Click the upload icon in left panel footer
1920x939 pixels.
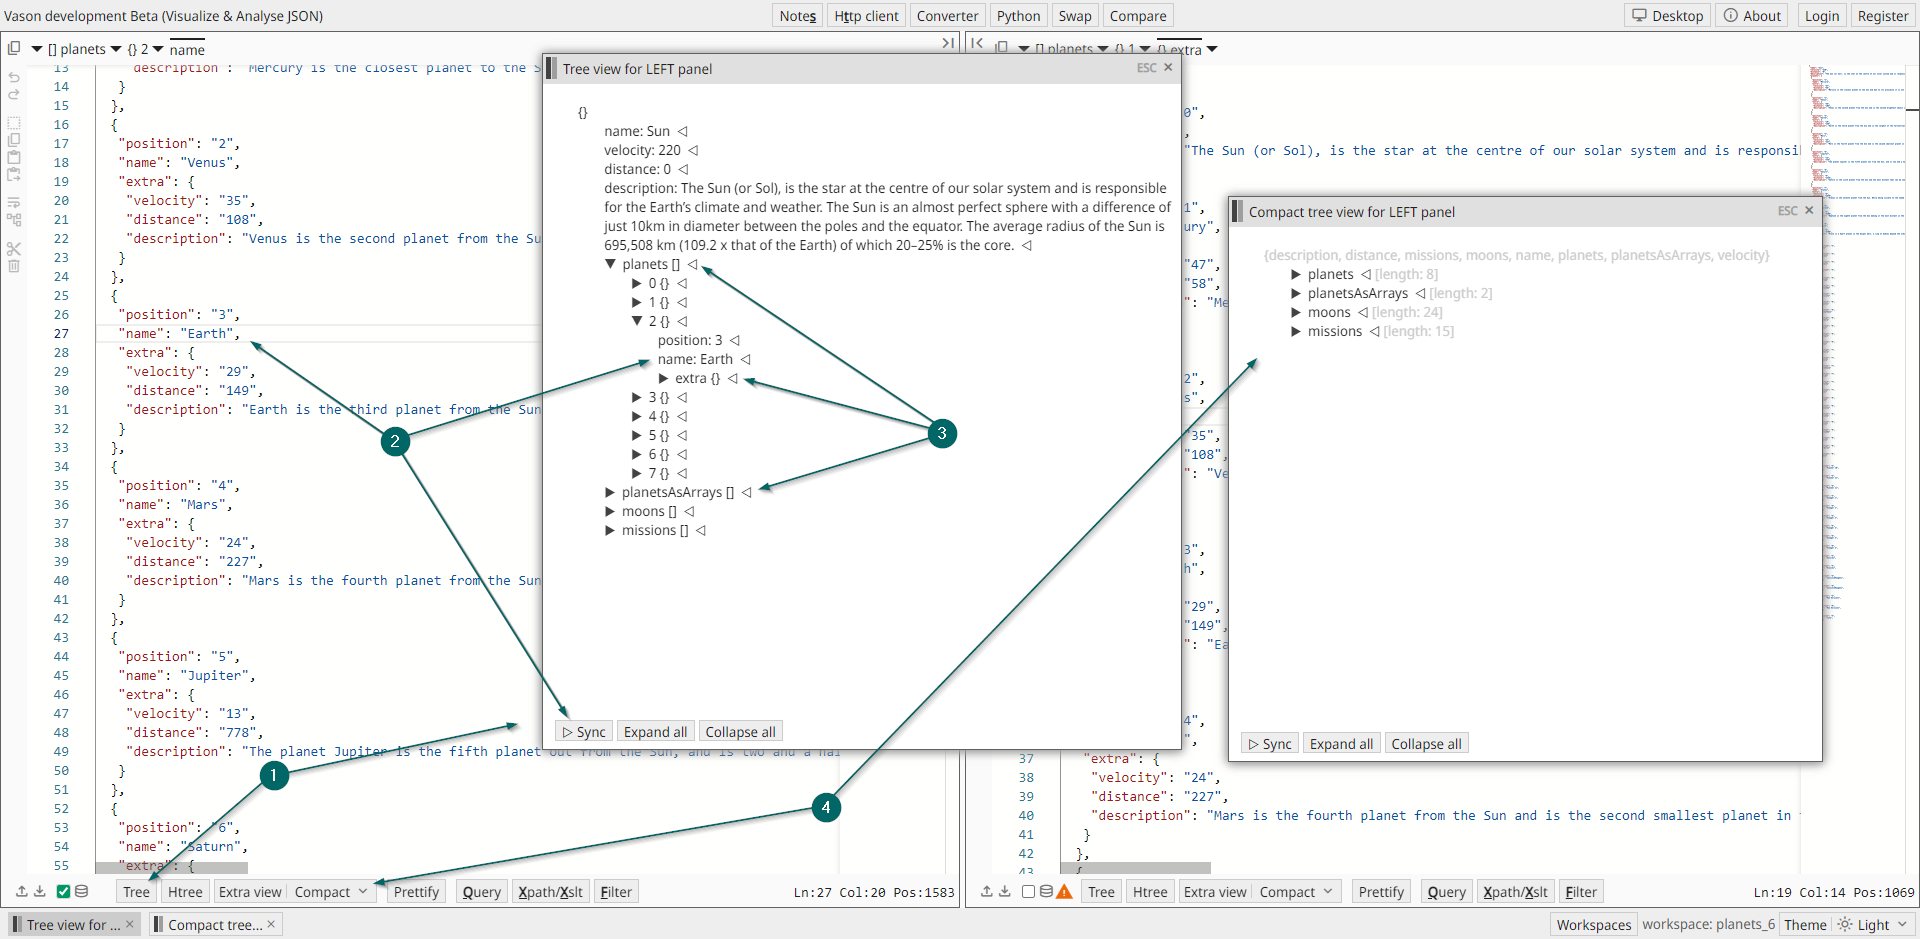(22, 891)
